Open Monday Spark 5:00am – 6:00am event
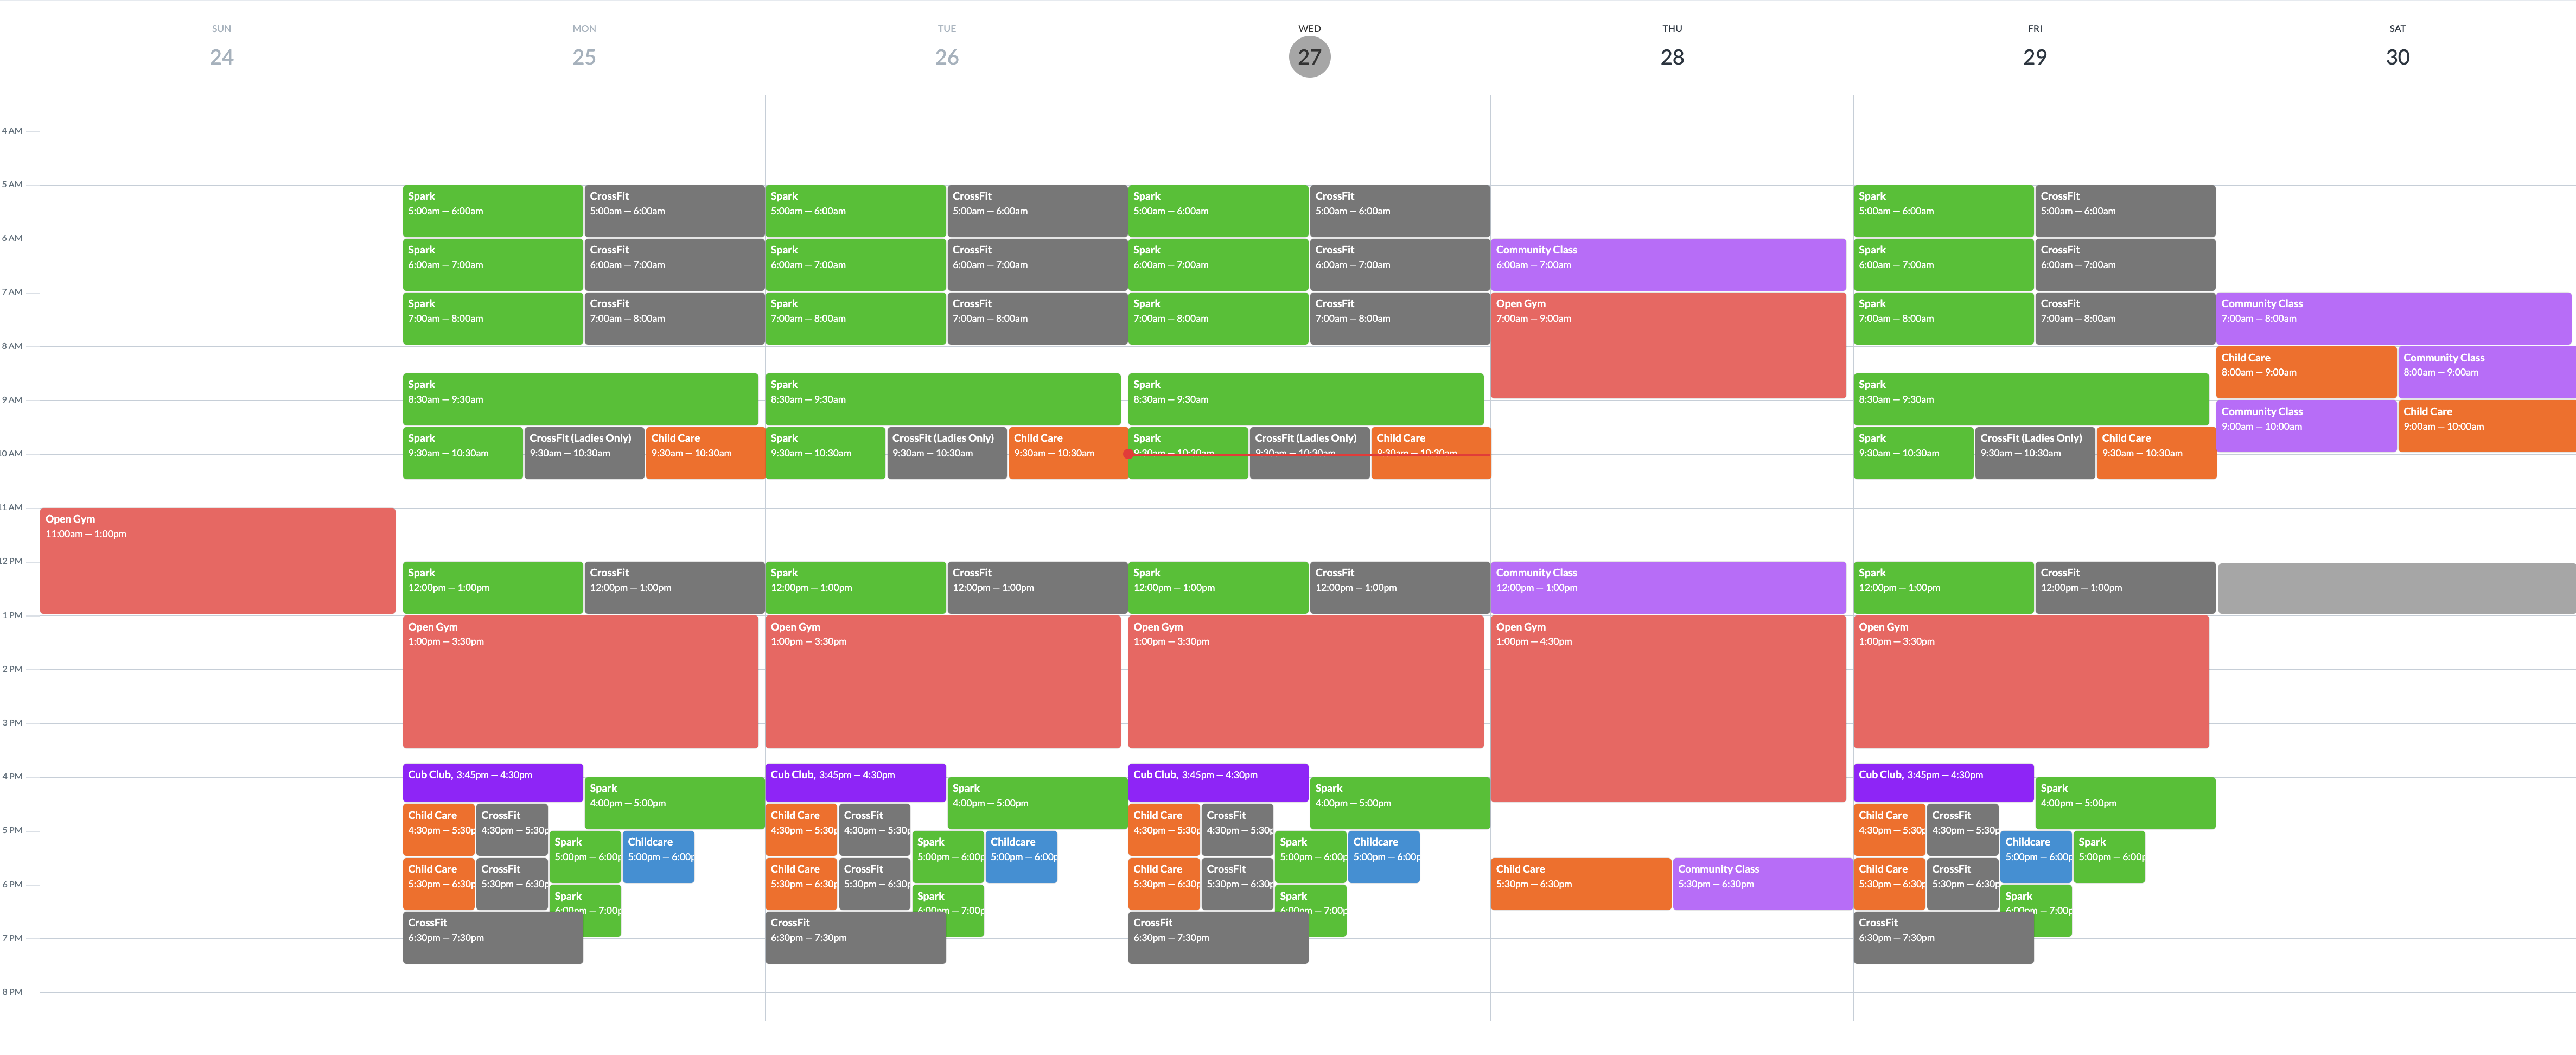 point(493,211)
